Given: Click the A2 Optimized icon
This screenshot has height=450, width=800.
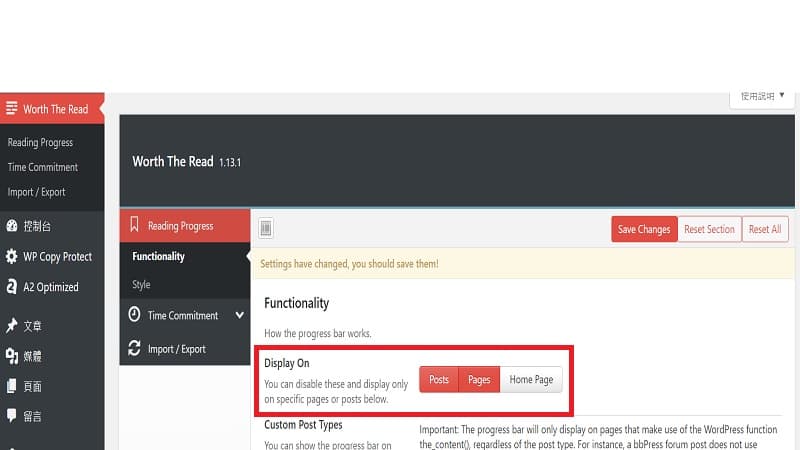Looking at the screenshot, I should pyautogui.click(x=11, y=287).
